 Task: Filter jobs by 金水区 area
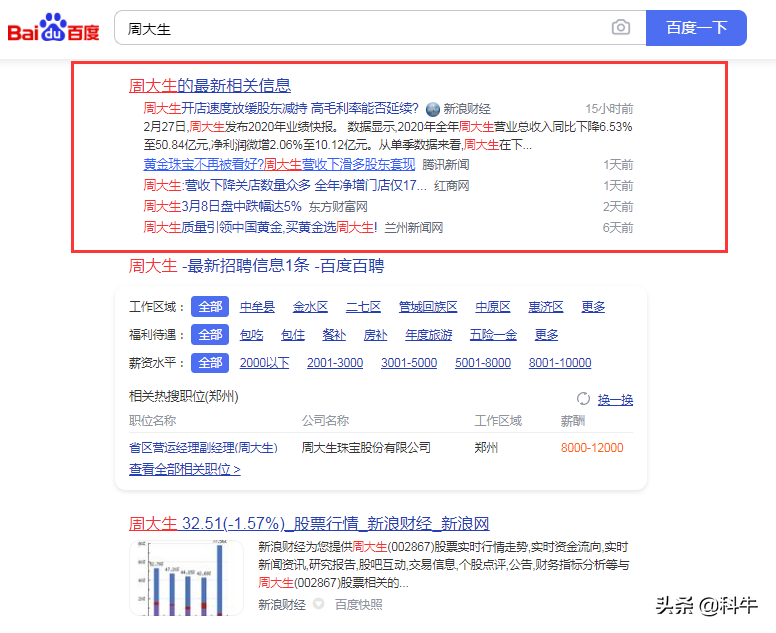[x=310, y=307]
